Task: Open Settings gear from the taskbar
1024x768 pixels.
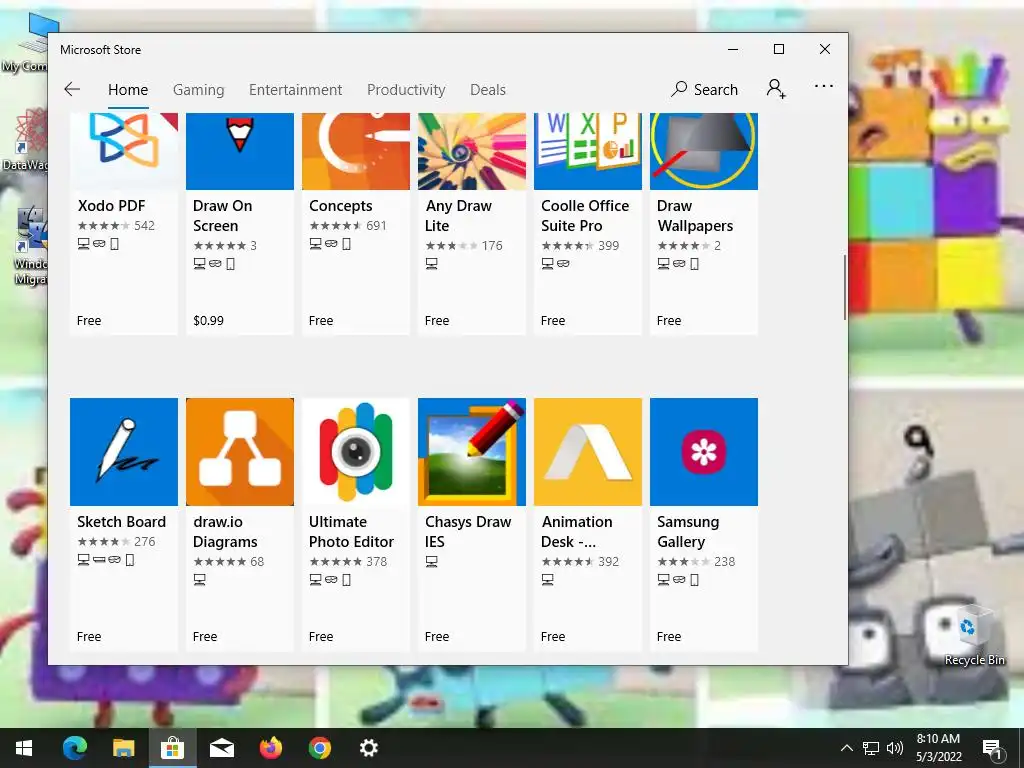Action: coord(368,748)
